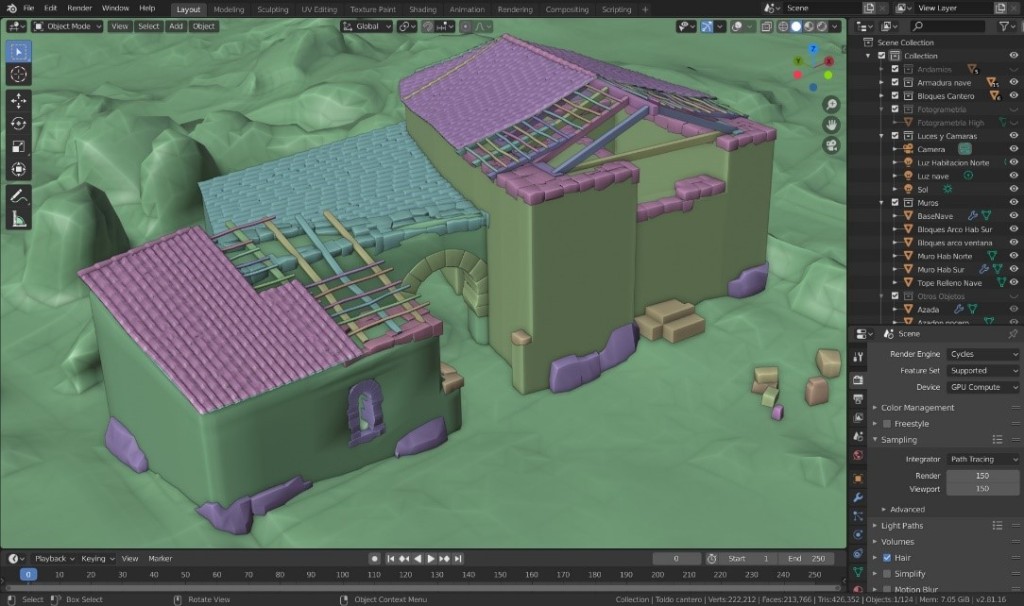1024x606 pixels.
Task: Click the zoom magnifier viewport icon
Action: click(x=831, y=105)
